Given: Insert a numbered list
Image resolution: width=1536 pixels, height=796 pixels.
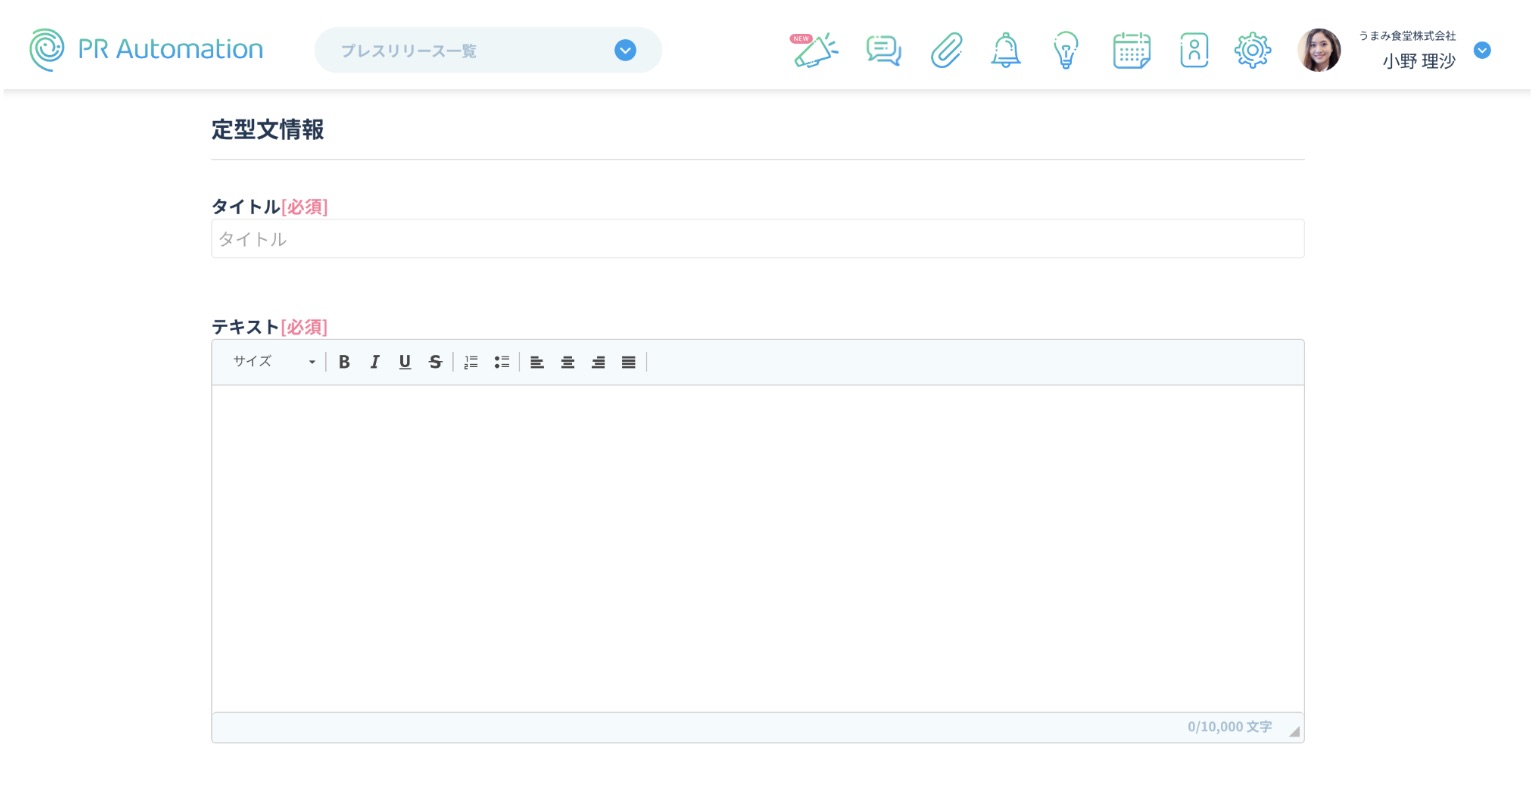Looking at the screenshot, I should [471, 362].
